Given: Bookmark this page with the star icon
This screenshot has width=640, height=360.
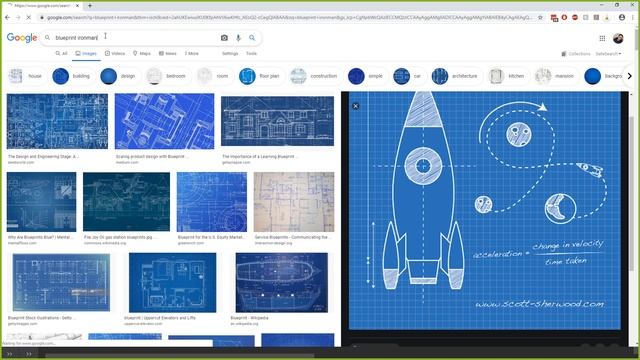Looking at the screenshot, I should pyautogui.click(x=540, y=18).
